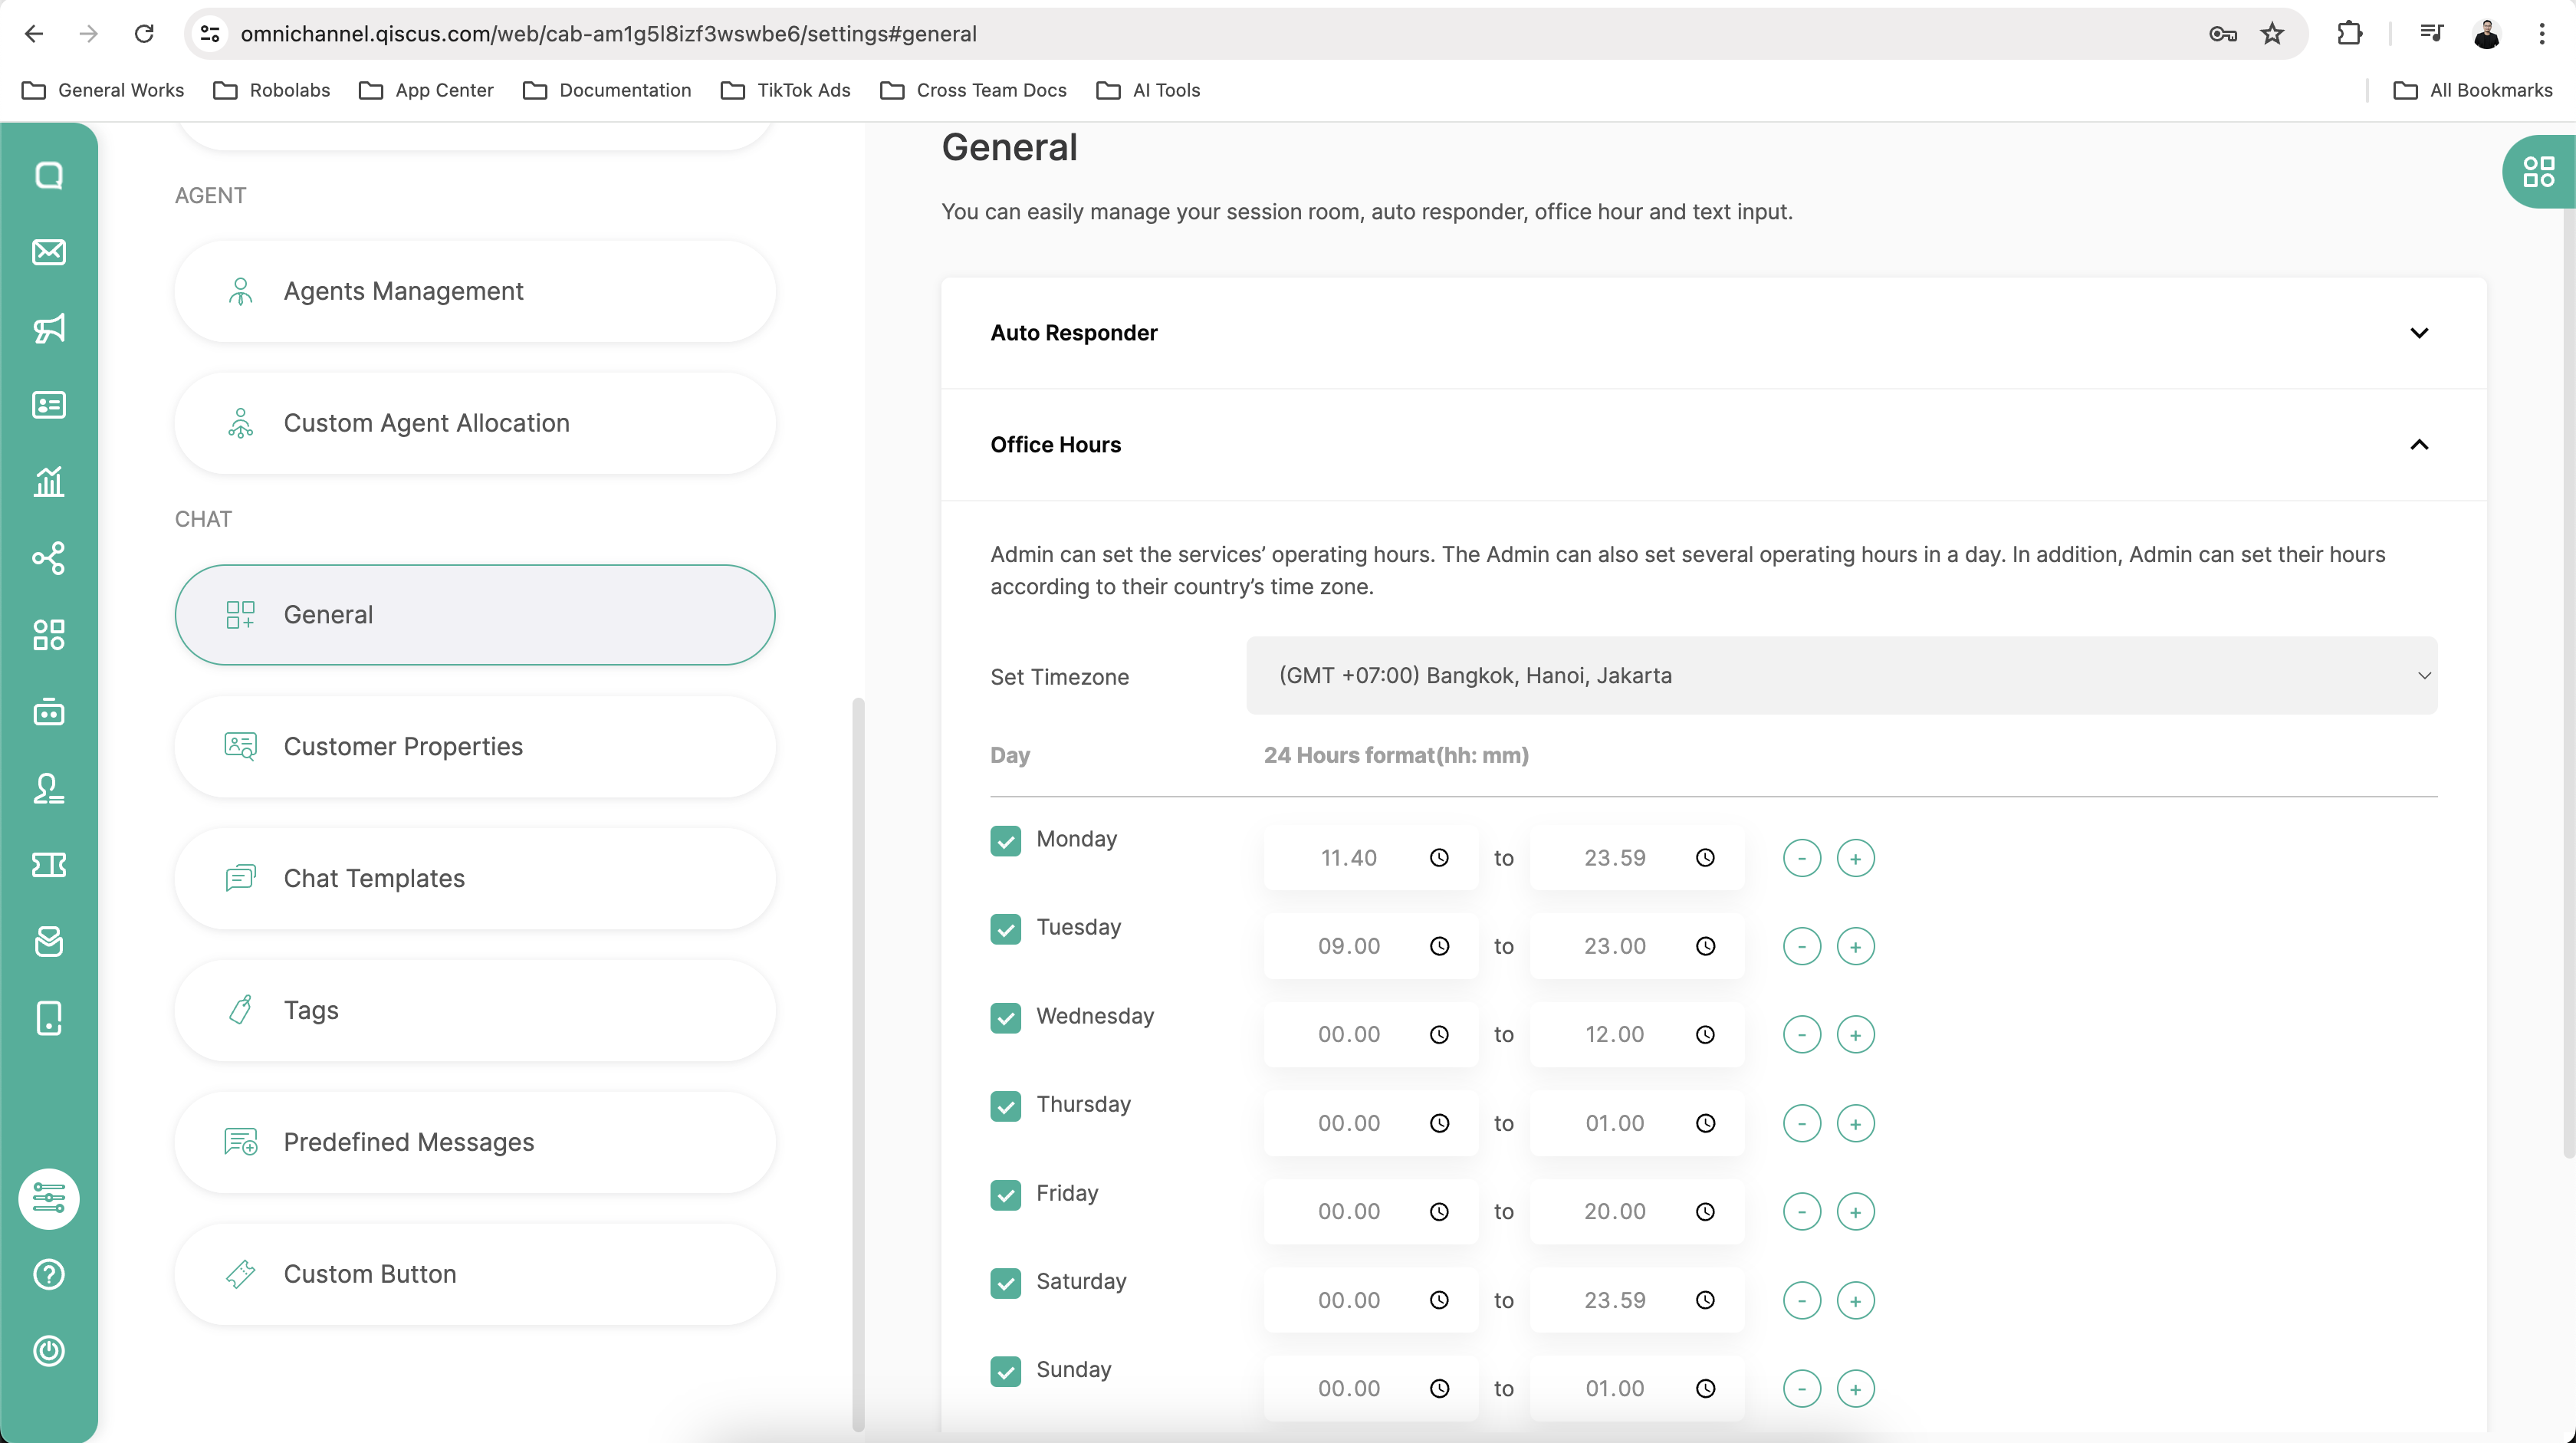Image resolution: width=2576 pixels, height=1443 pixels.
Task: Disable the Saturday checkbox
Action: [1005, 1282]
